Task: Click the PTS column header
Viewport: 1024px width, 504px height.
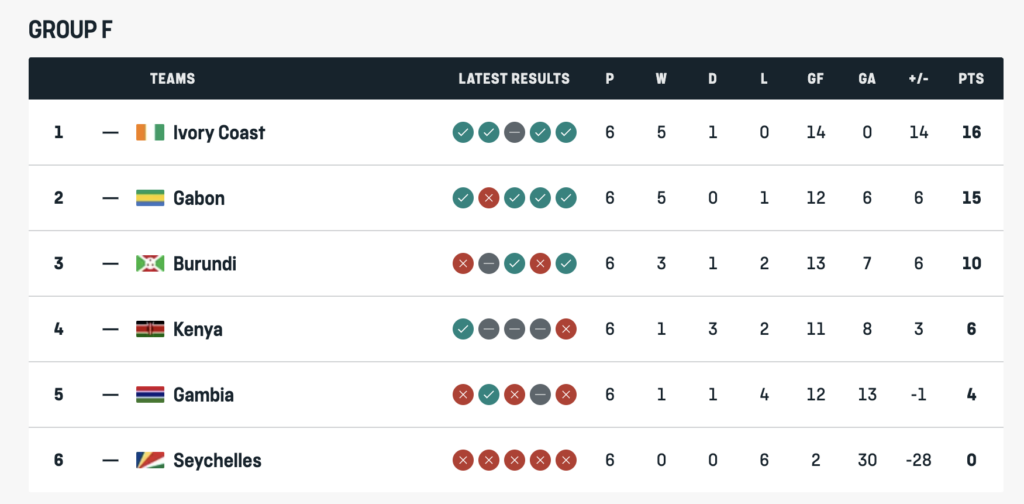Action: coord(970,79)
